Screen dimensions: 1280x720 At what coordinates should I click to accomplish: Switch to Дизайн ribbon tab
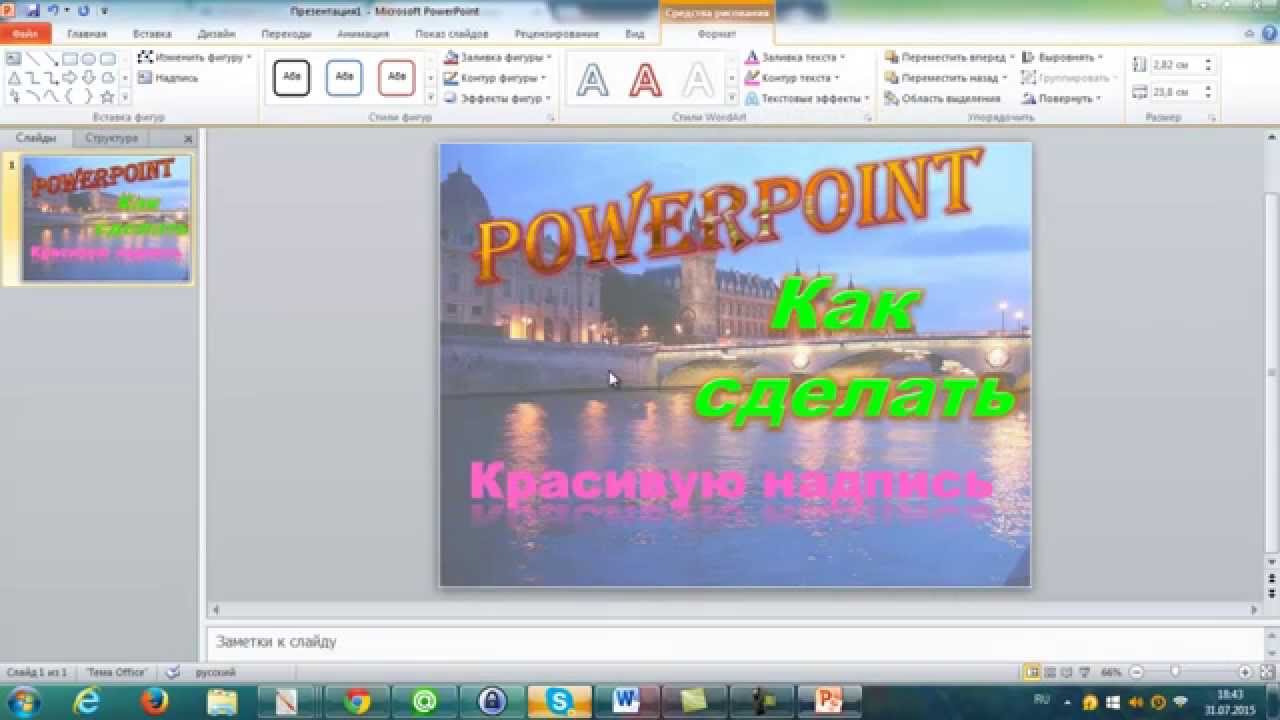tap(216, 34)
